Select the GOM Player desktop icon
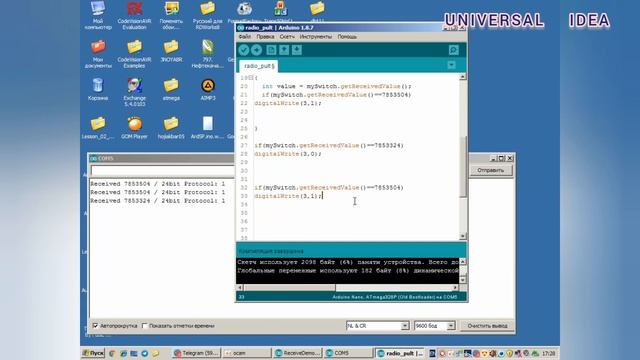Image resolution: width=640 pixels, height=360 pixels. click(x=134, y=128)
